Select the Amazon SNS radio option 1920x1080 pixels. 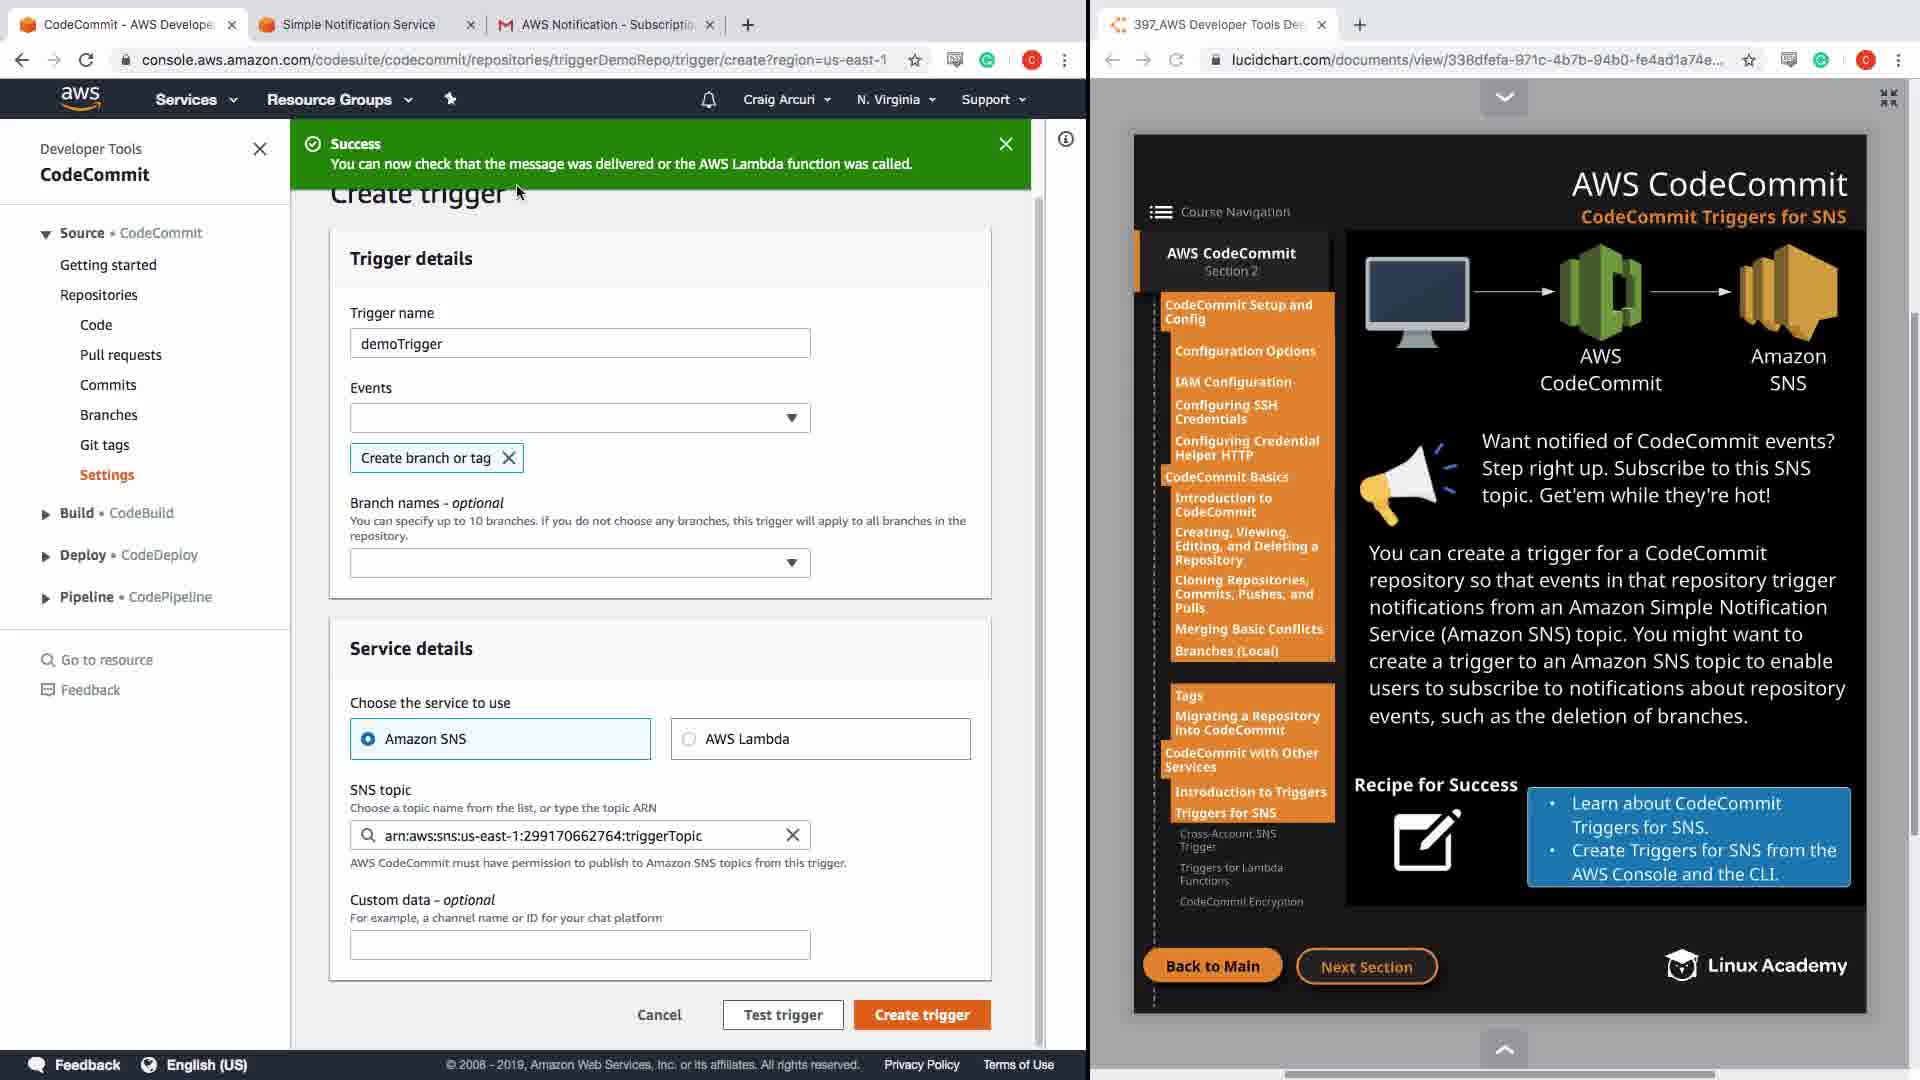[x=368, y=739]
